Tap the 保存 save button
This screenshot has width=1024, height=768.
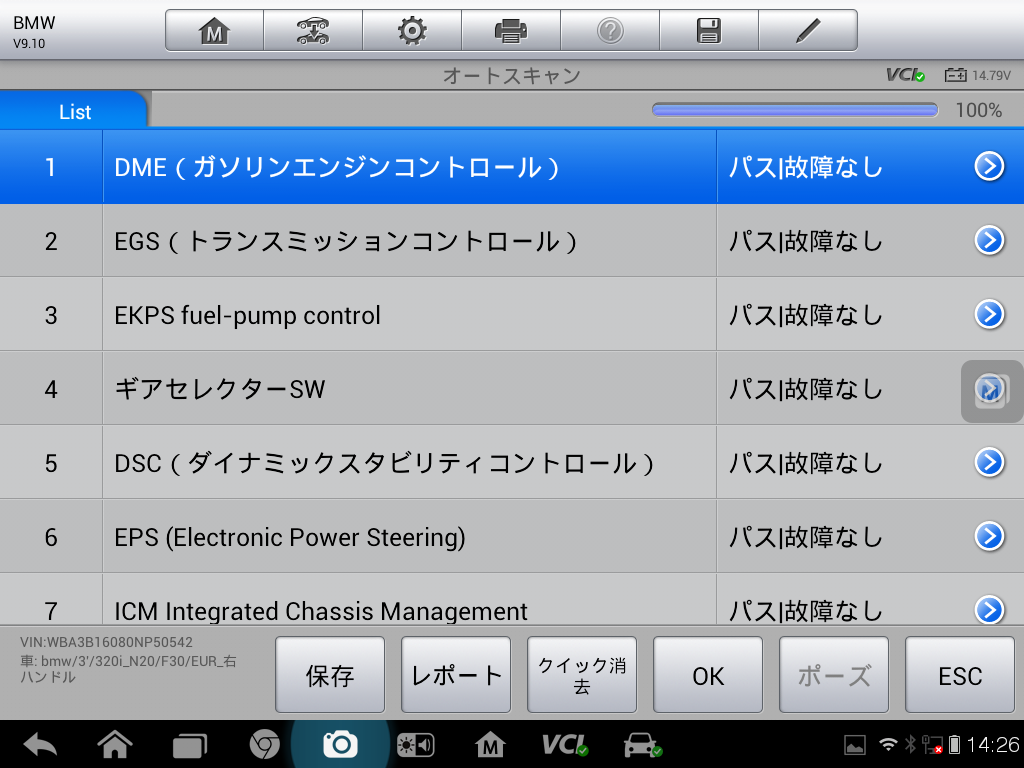330,675
